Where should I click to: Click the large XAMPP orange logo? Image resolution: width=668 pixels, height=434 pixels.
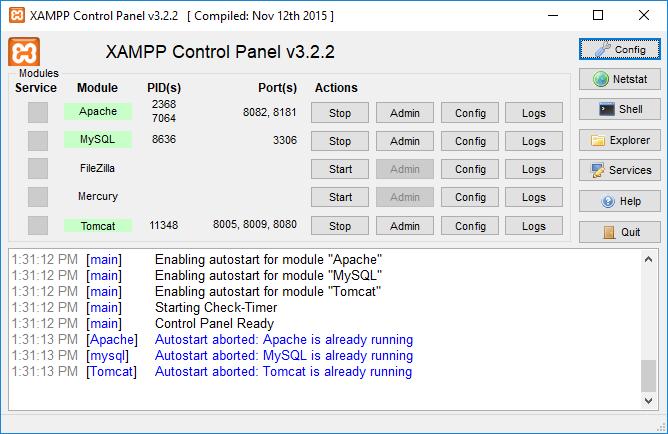[x=24, y=52]
